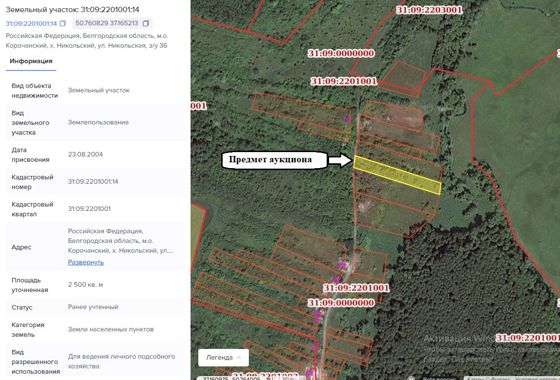Screen dimensions: 560x380
Task: Copy cadastral number 31:09:2201001:14 with copy icon
Action: (62, 24)
